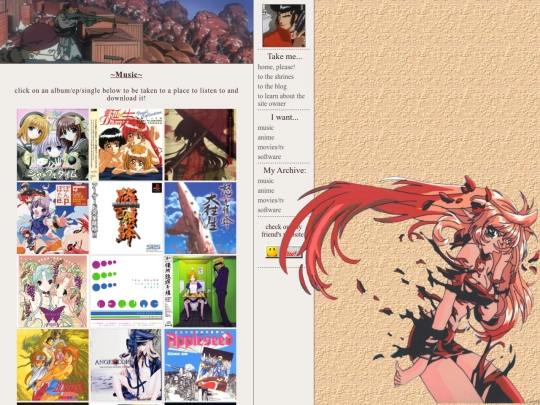Click the 'My Archive:' sidebar heading
The width and height of the screenshot is (540, 405).
coord(284,170)
